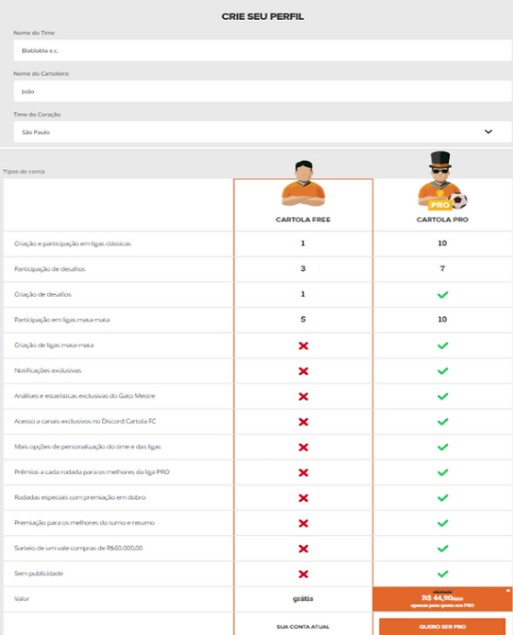The image size is (513, 635).
Task: Click the 'Criação e participação em ligas clássicas' label
Action: 72,243
